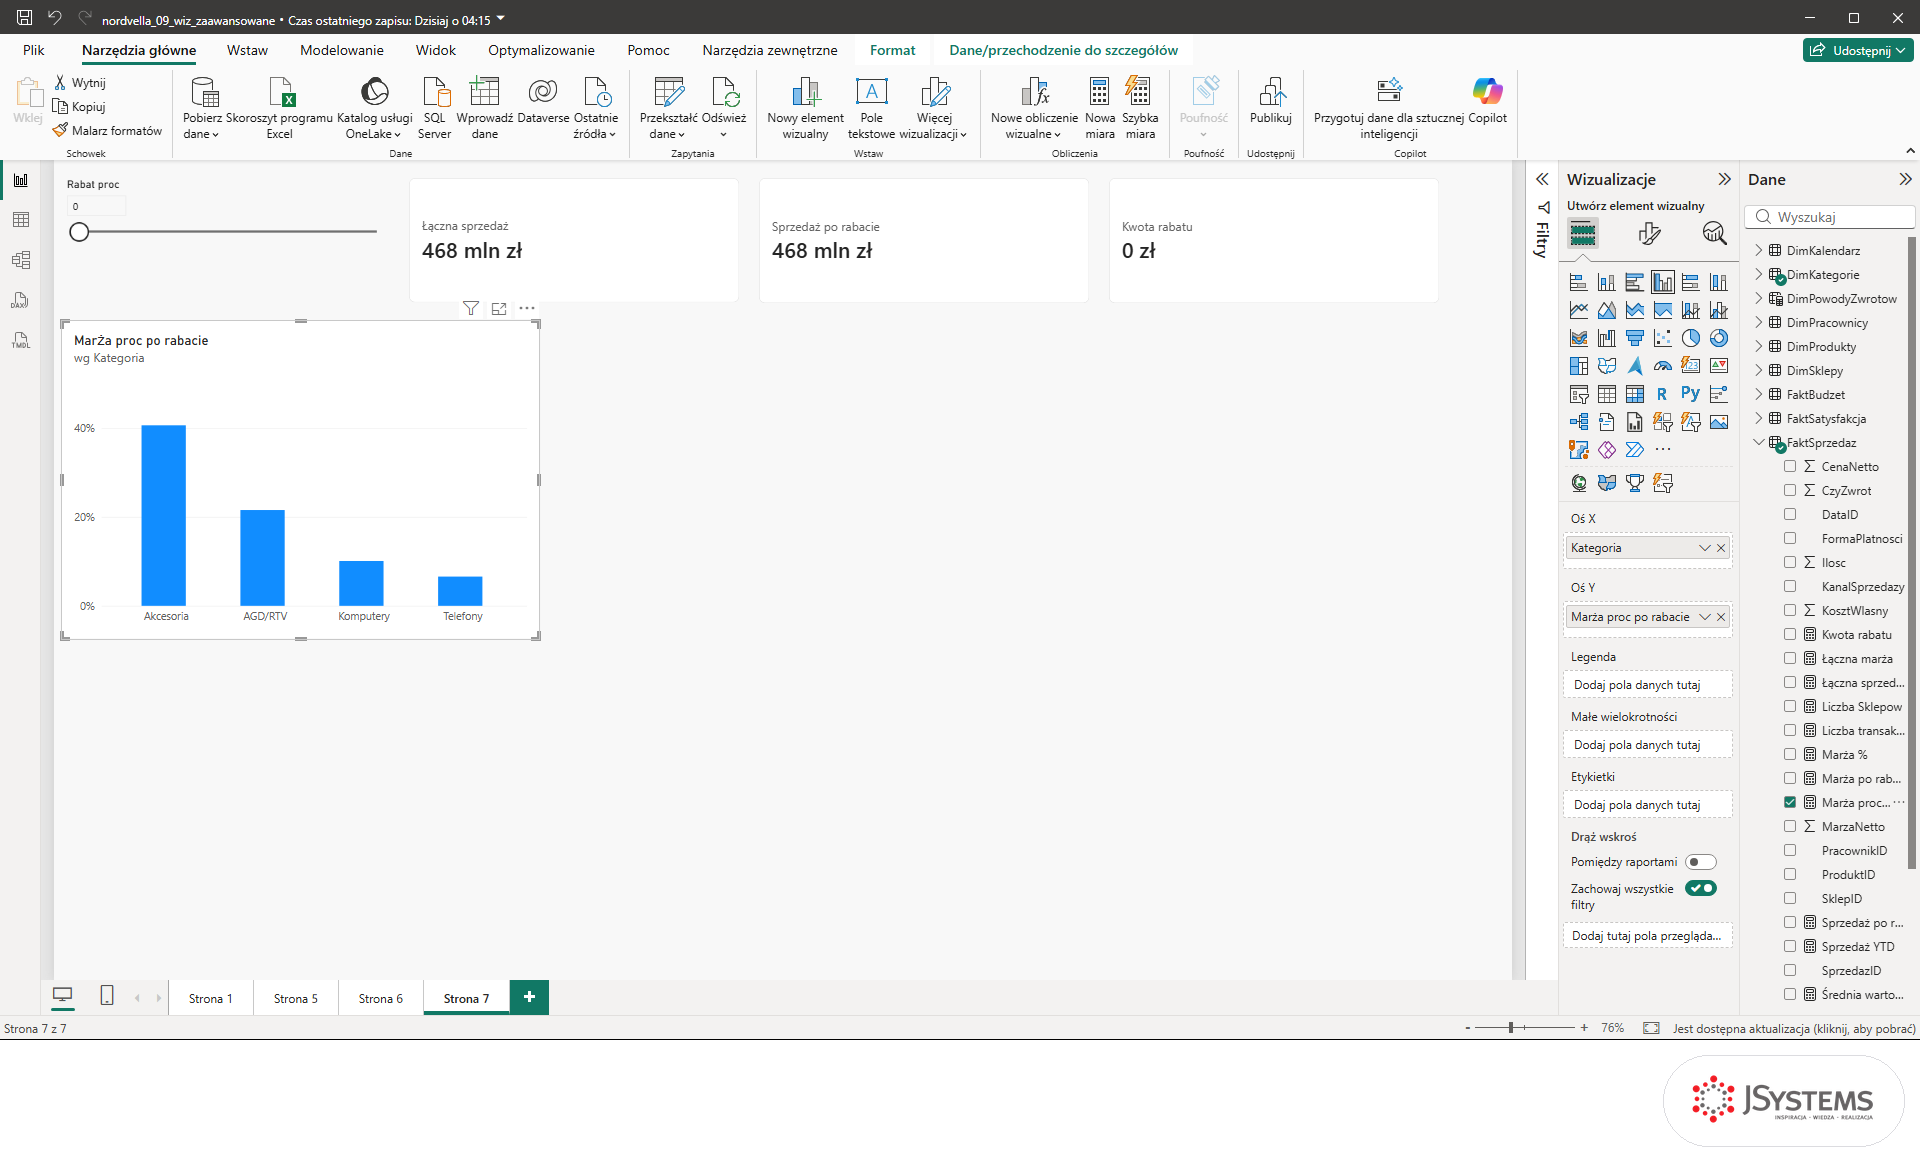
Task: Tick the Sprzedaż YTD checkbox
Action: click(1790, 946)
